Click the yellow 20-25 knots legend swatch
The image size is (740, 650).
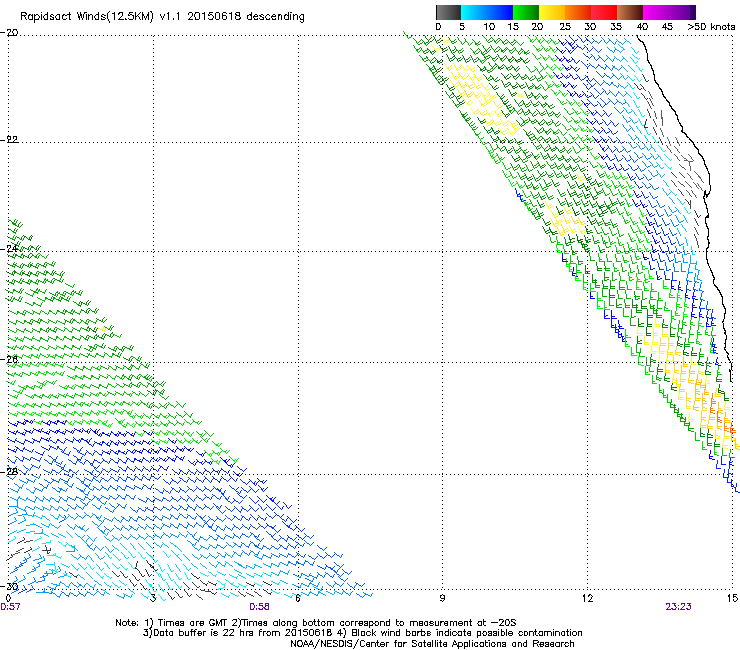(551, 12)
